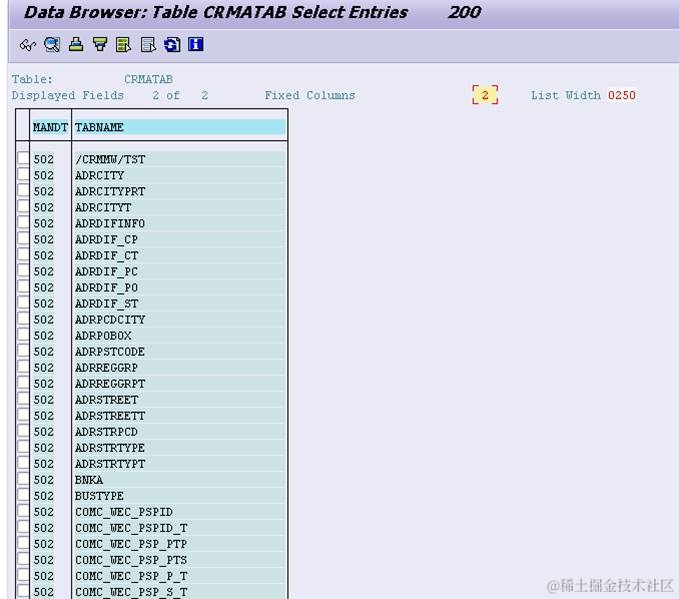Screen dimensions: 679x599
Task: Click the ADRSTREET table name cell
Action: [179, 400]
